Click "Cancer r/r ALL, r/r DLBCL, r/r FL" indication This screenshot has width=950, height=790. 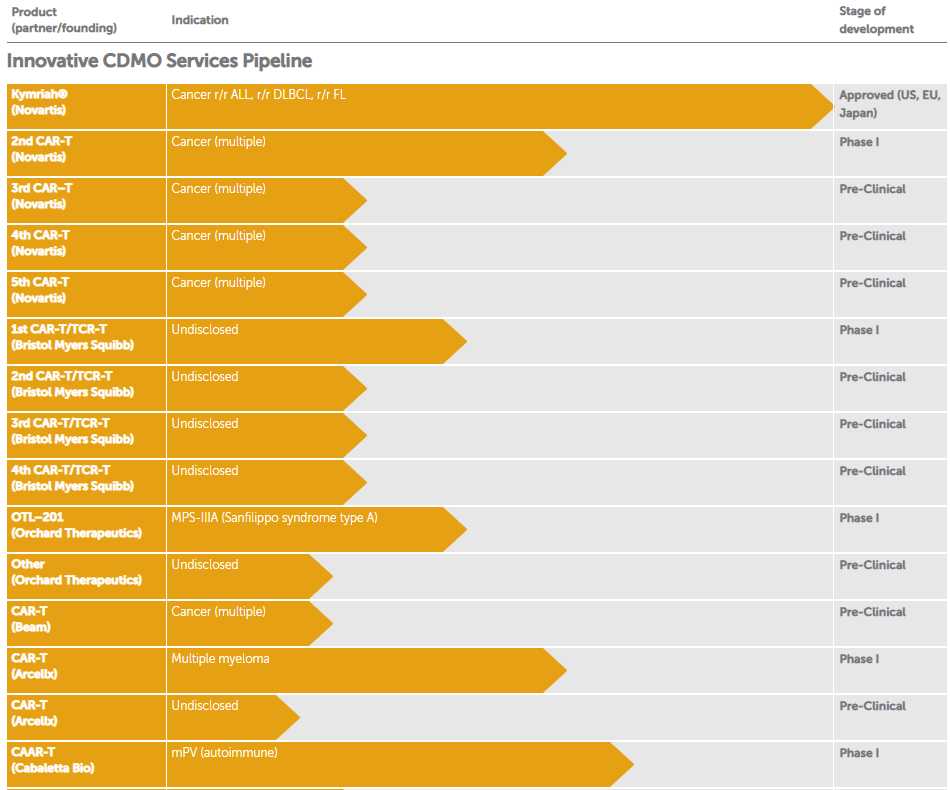[259, 95]
